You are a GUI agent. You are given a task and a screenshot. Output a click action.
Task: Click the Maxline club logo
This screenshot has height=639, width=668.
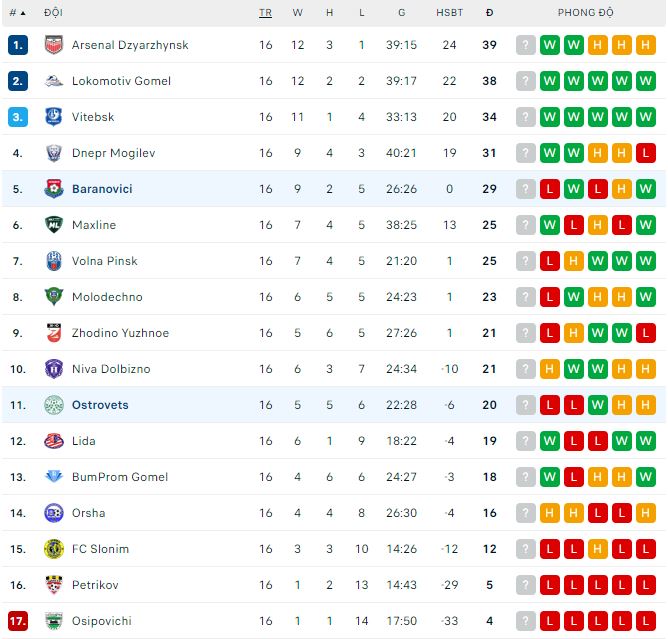54,225
